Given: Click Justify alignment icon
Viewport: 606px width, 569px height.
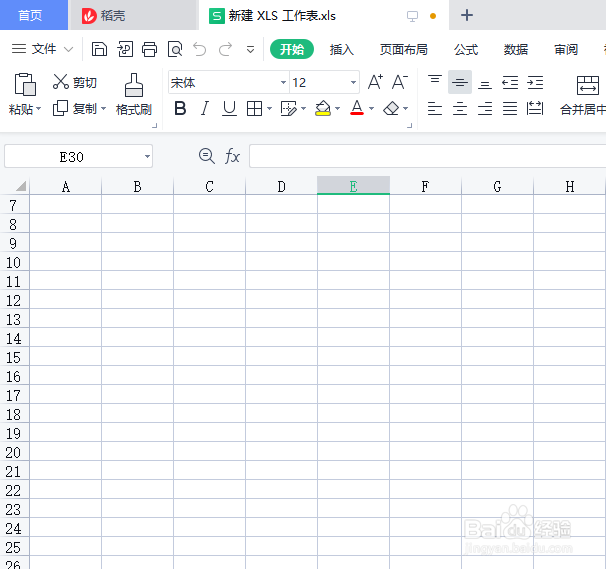Looking at the screenshot, I should [x=510, y=109].
